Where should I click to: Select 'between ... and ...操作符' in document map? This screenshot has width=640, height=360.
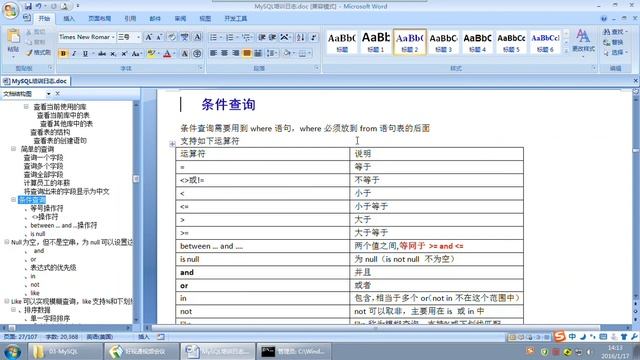[64, 225]
